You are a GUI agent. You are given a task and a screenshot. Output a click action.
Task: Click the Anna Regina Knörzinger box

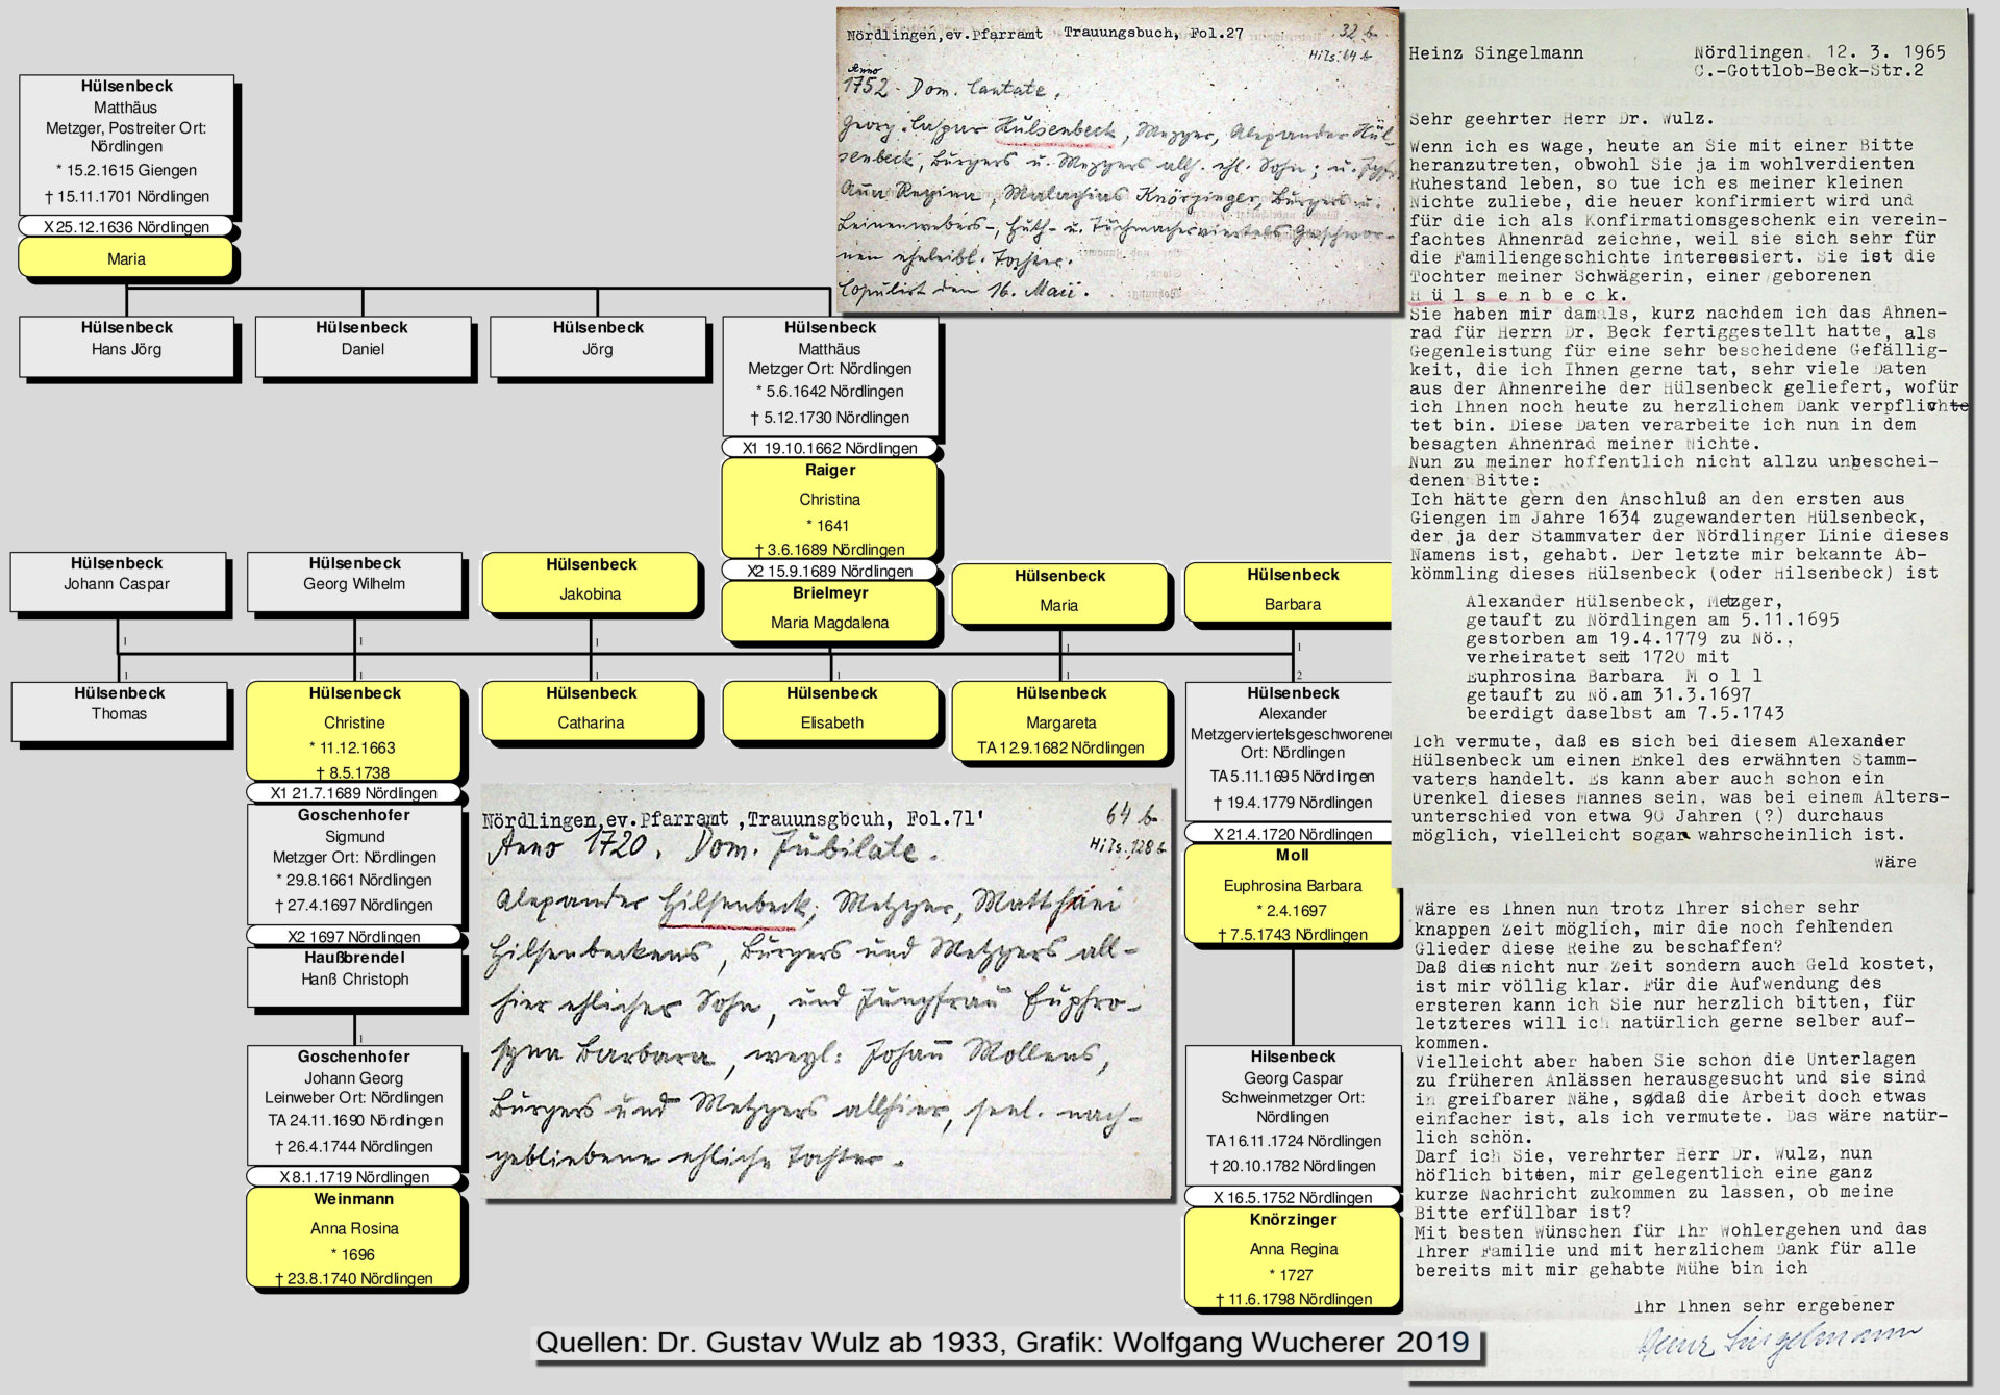[1292, 1259]
